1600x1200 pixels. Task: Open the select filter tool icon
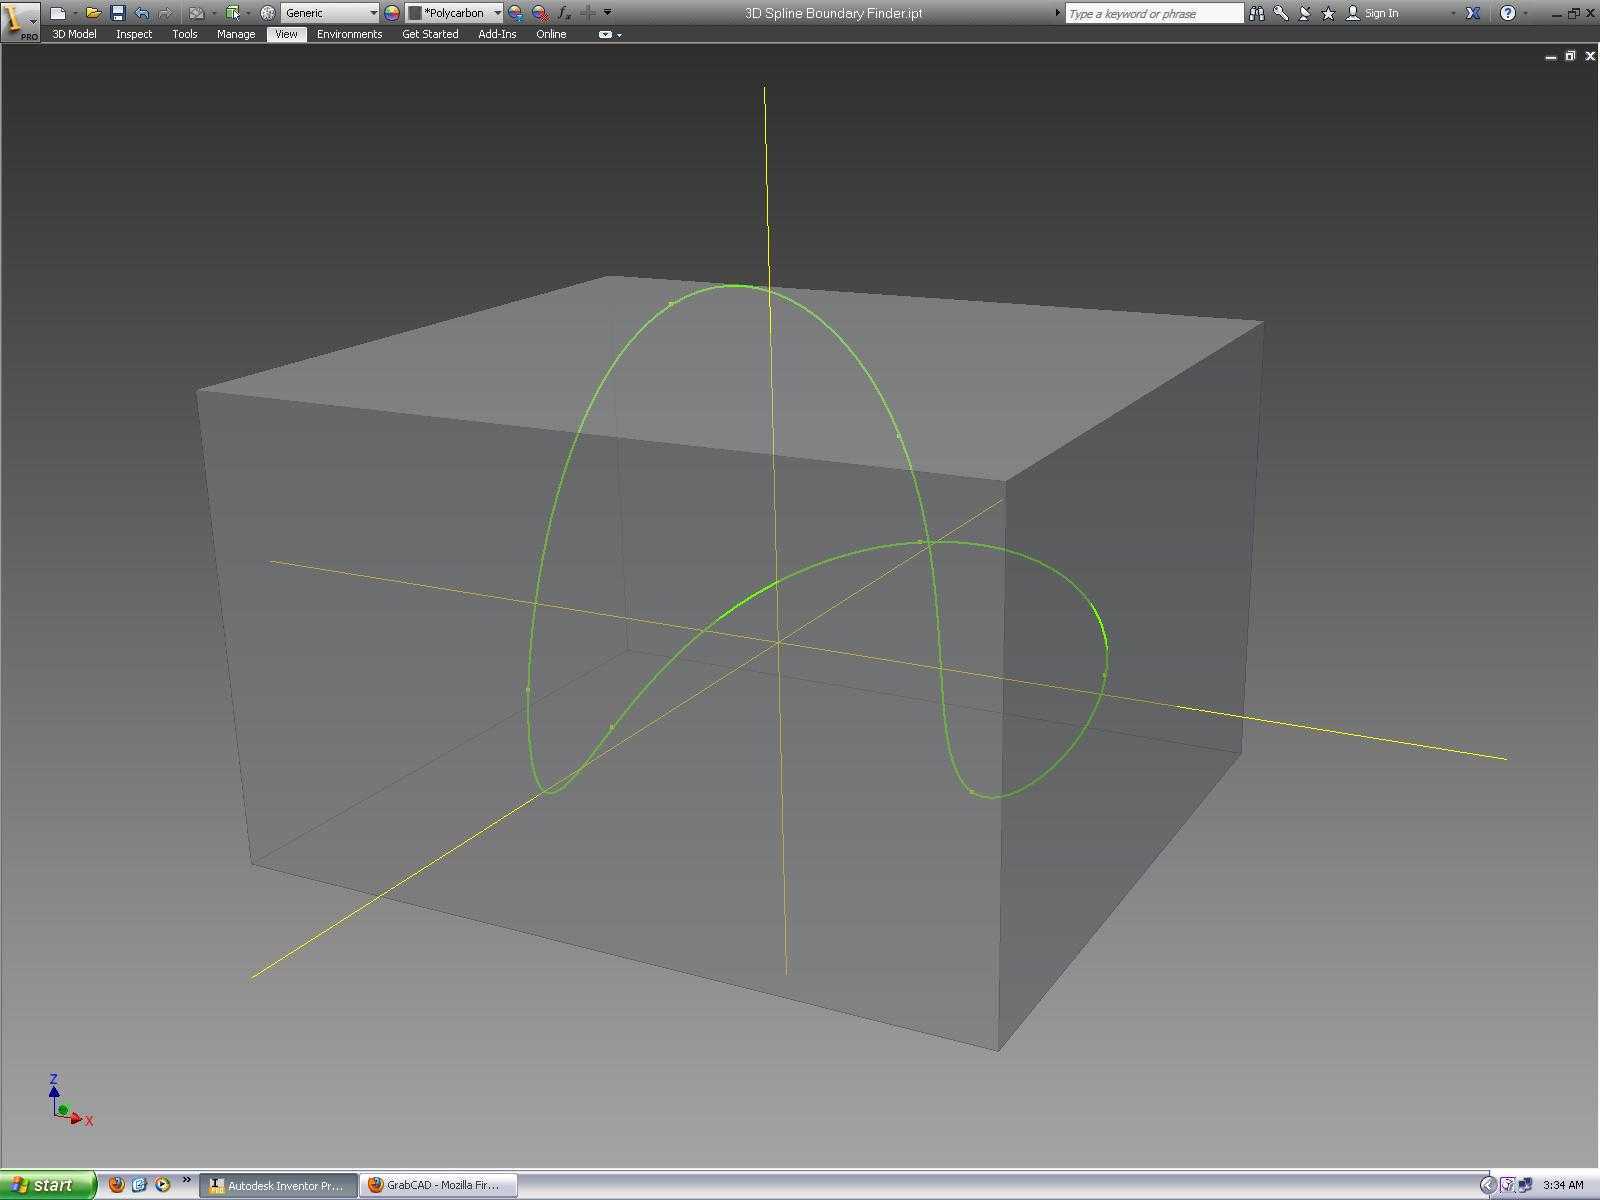point(233,13)
